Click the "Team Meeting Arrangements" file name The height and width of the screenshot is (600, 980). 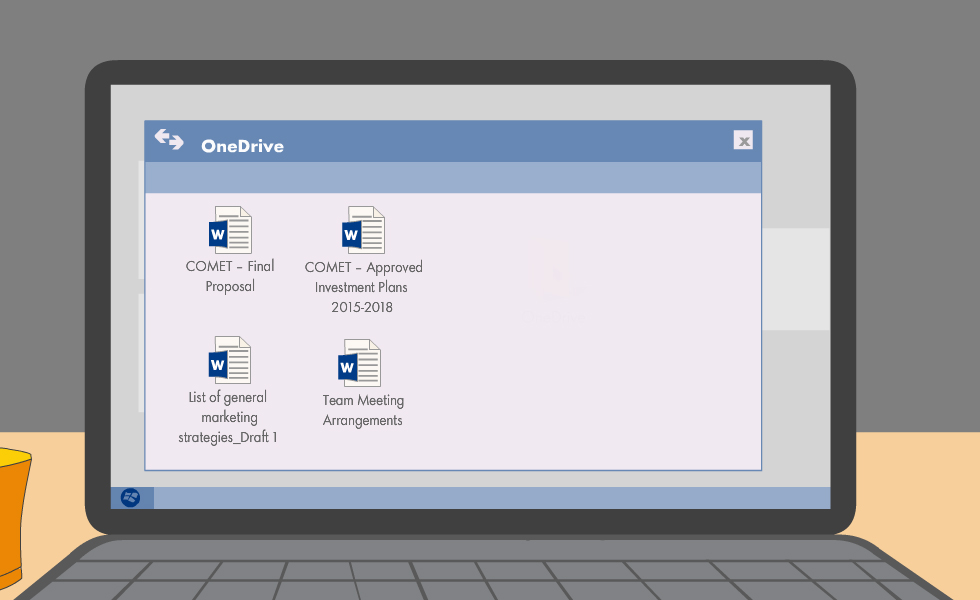[x=363, y=410]
